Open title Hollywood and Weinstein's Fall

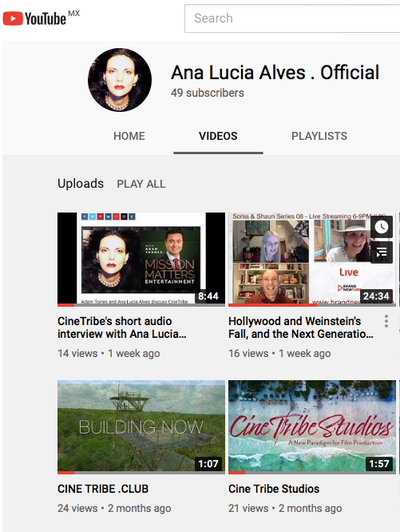[x=301, y=327]
